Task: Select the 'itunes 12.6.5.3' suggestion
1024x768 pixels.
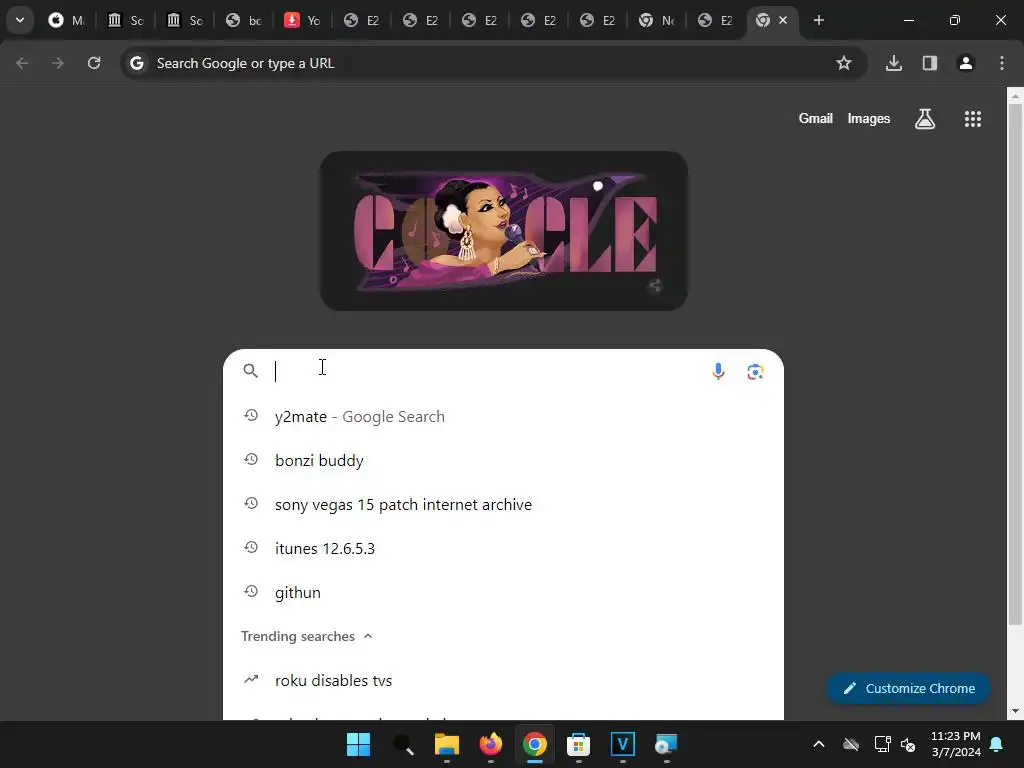Action: (504, 549)
